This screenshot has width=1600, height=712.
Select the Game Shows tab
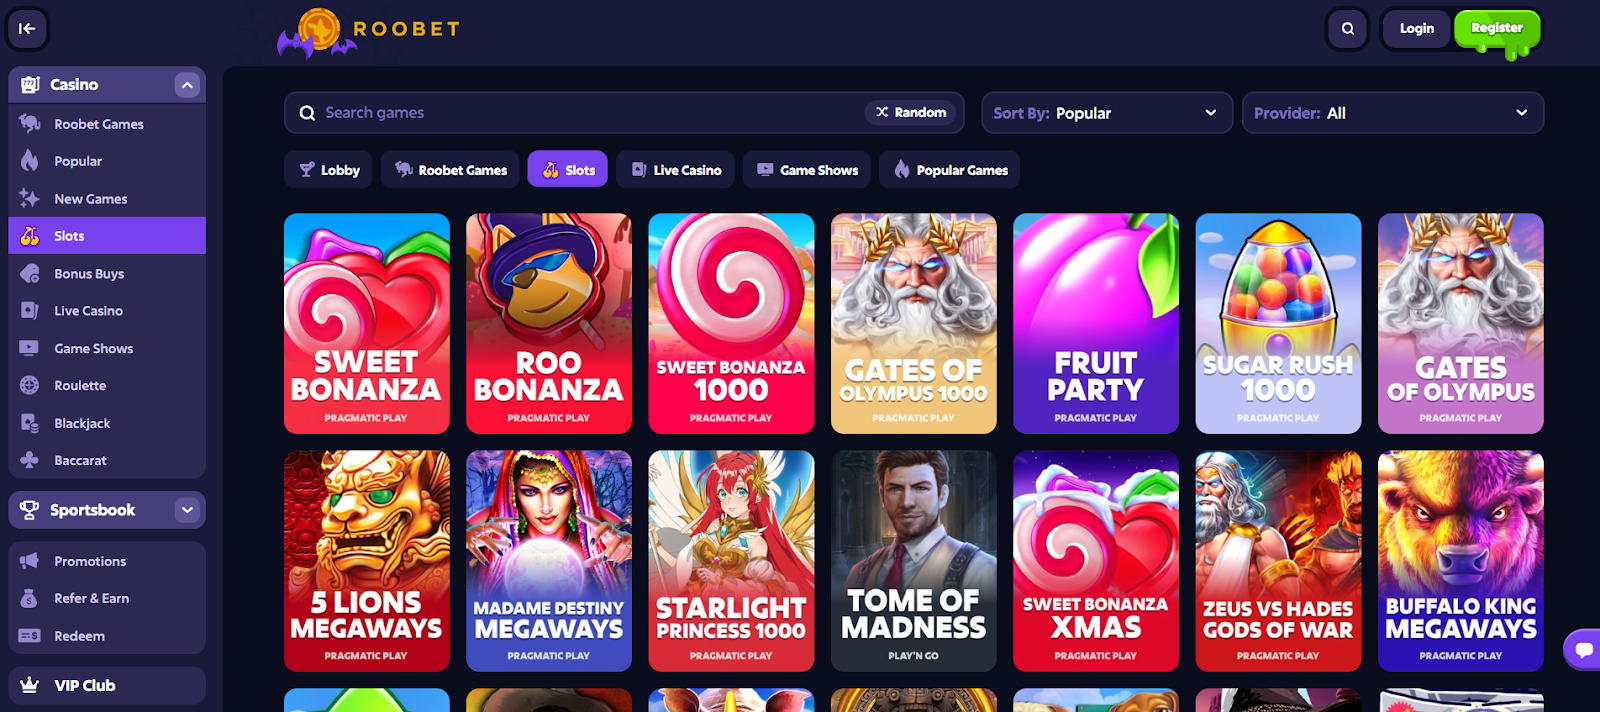pyautogui.click(x=807, y=170)
